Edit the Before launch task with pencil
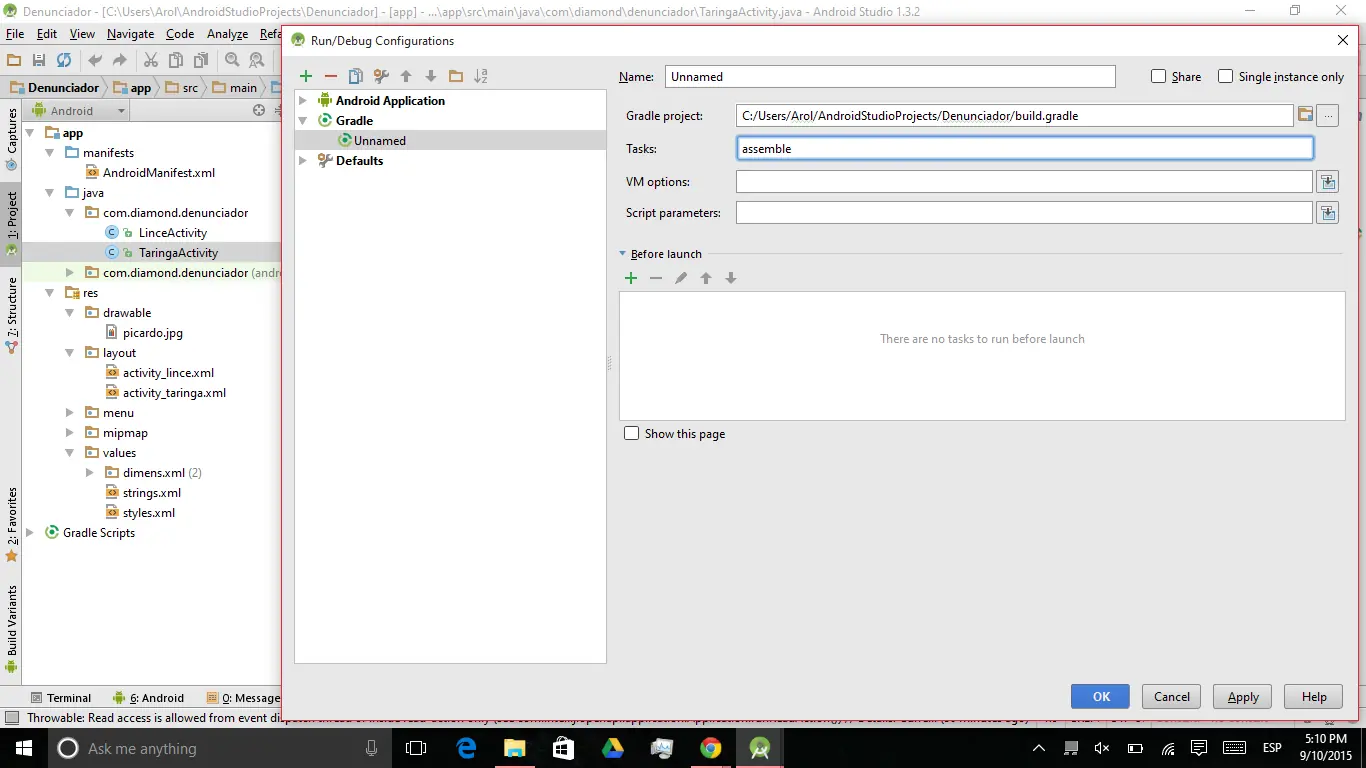Image resolution: width=1366 pixels, height=768 pixels. (681, 278)
